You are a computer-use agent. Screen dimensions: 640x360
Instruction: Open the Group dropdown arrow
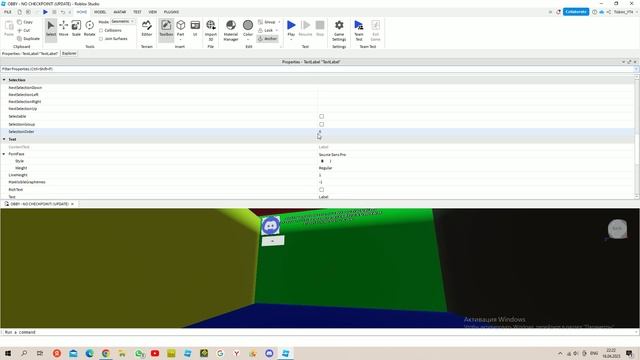(279, 22)
